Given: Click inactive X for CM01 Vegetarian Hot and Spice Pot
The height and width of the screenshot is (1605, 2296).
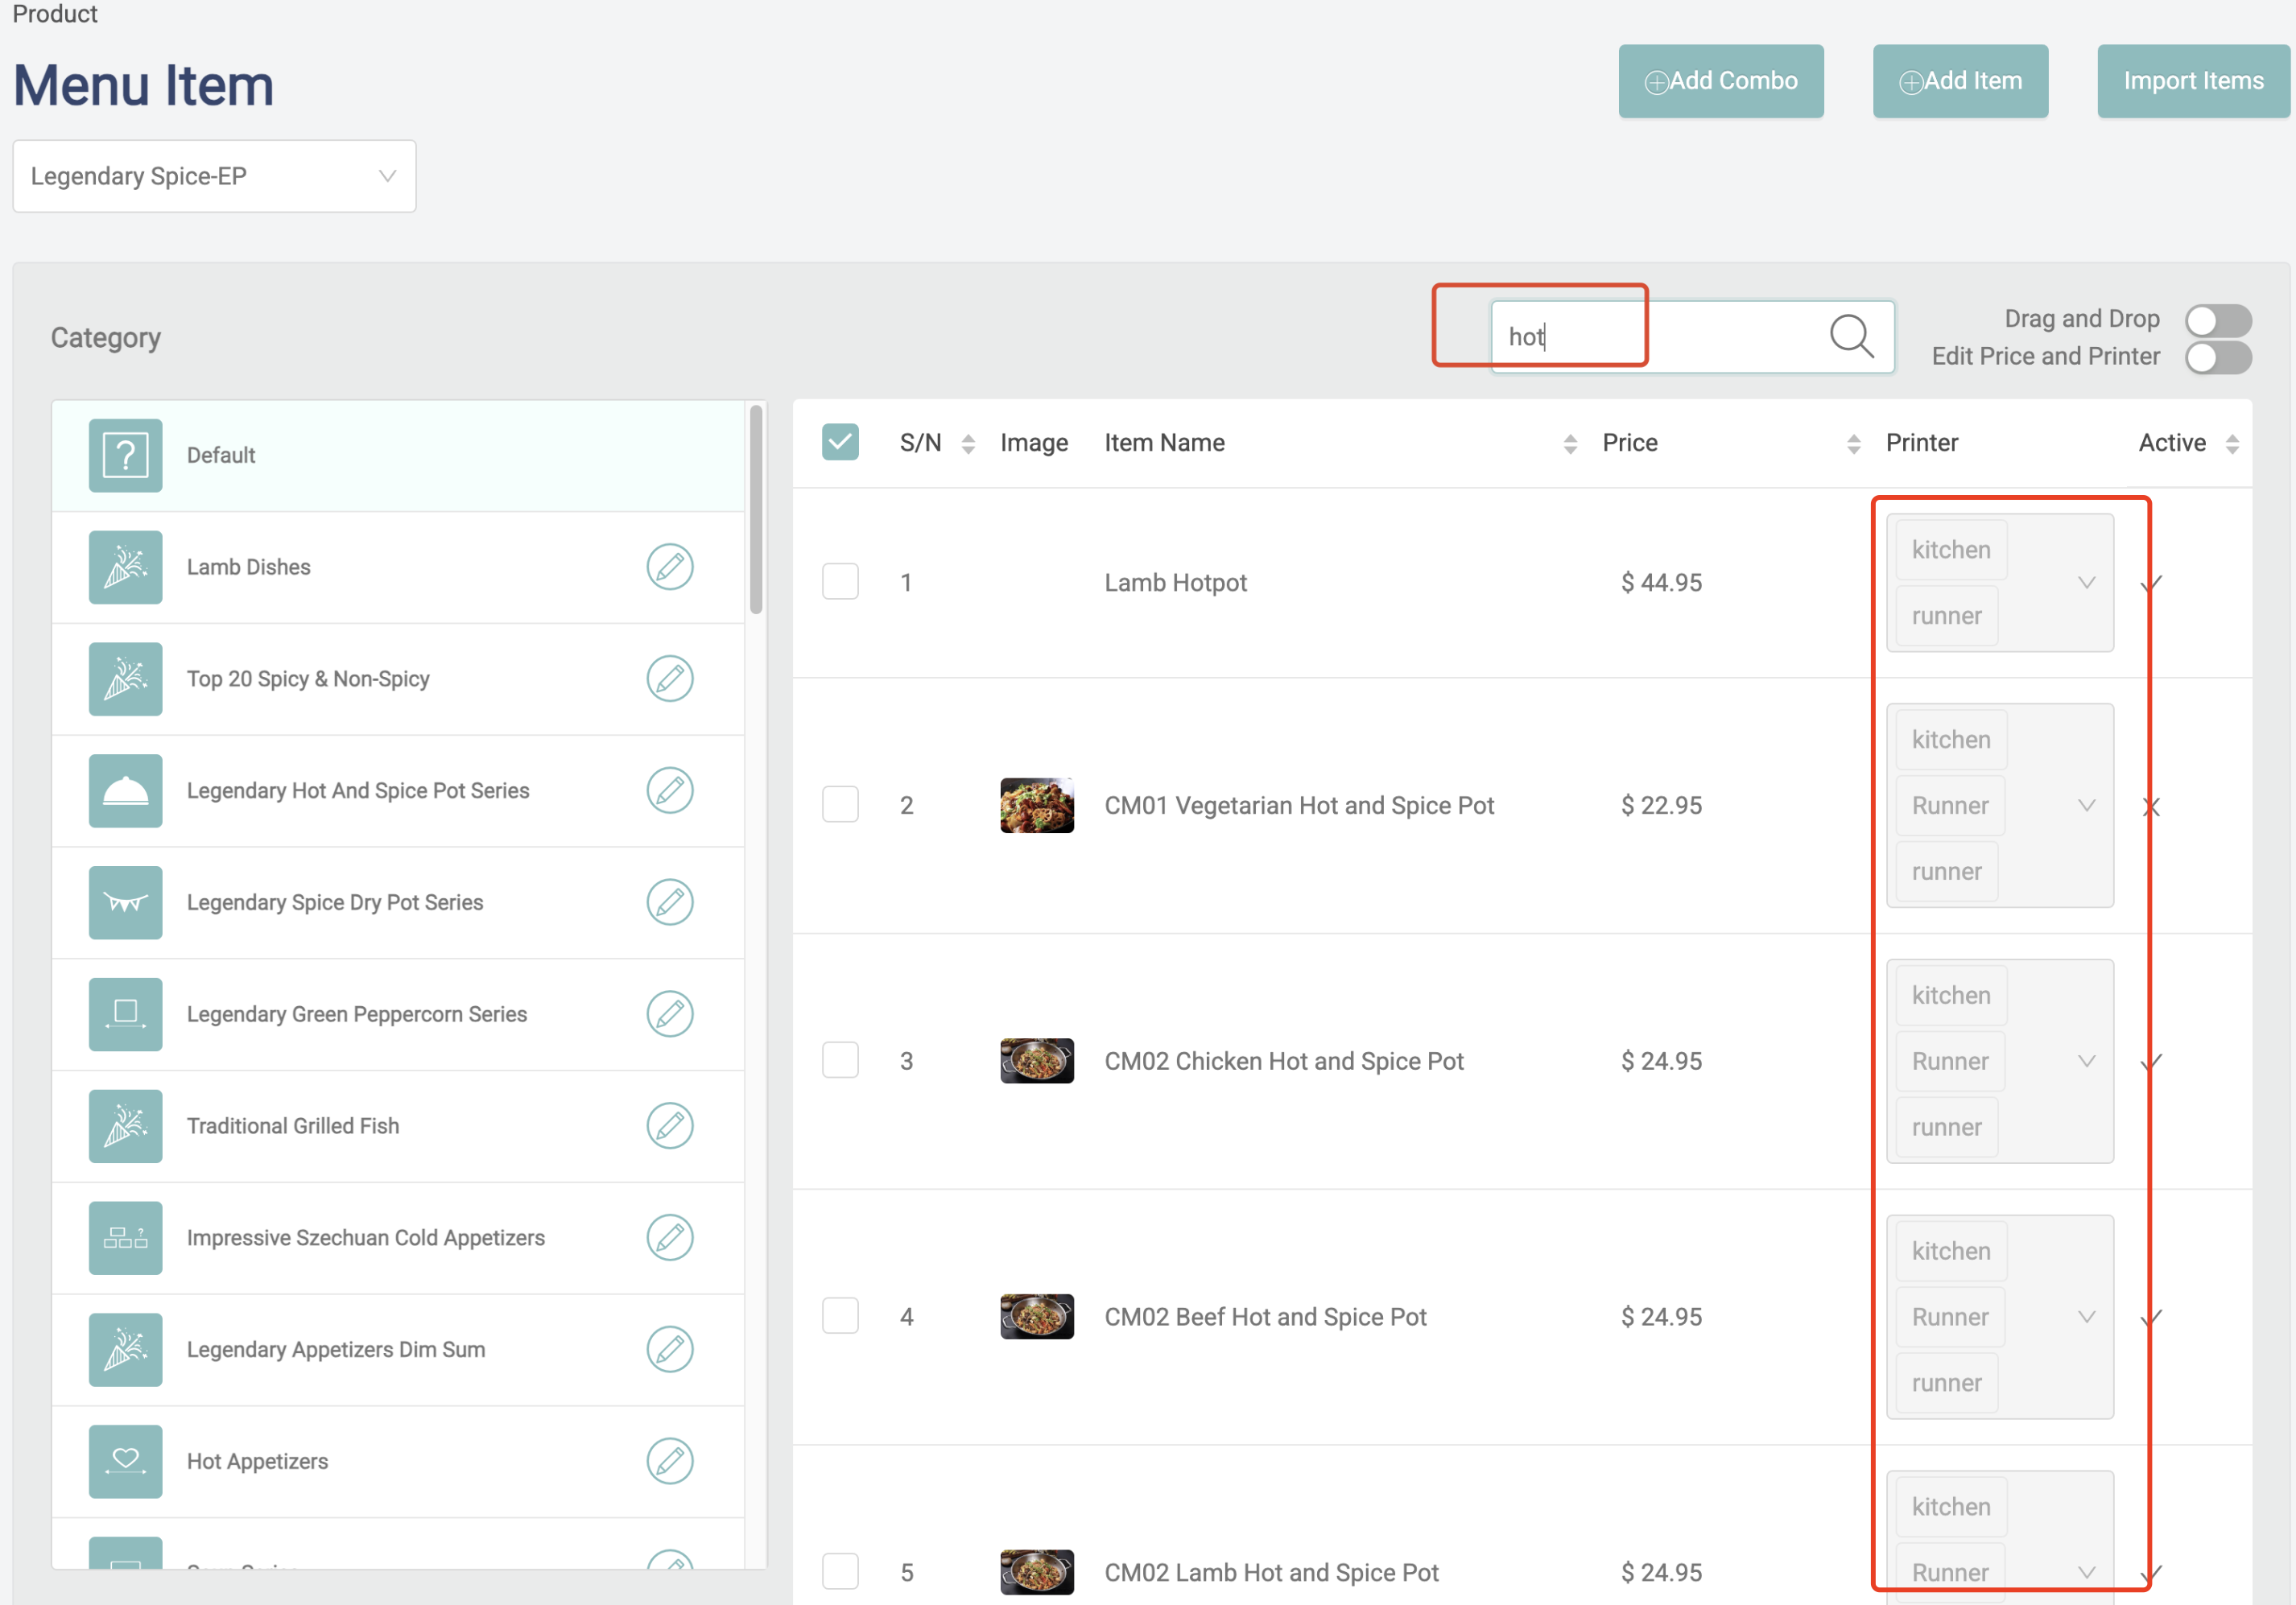Looking at the screenshot, I should pos(2152,807).
